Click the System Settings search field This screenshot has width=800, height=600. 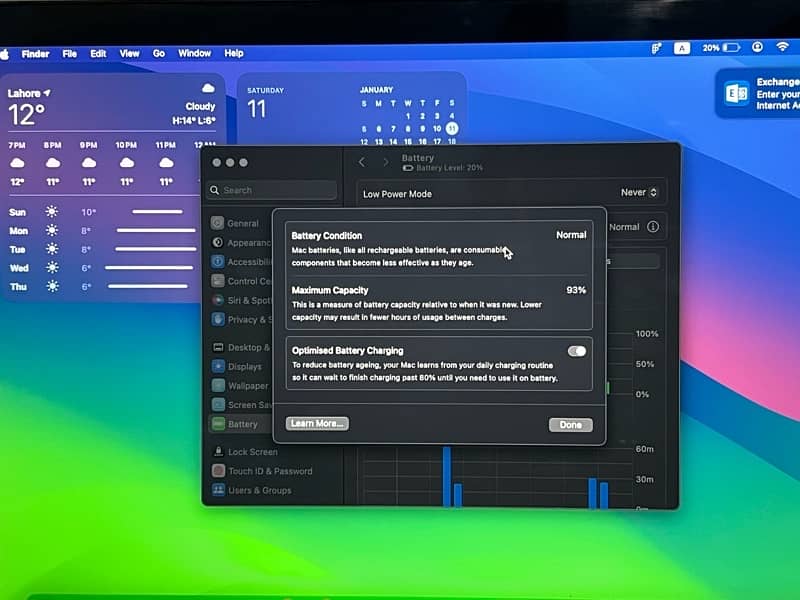point(272,190)
